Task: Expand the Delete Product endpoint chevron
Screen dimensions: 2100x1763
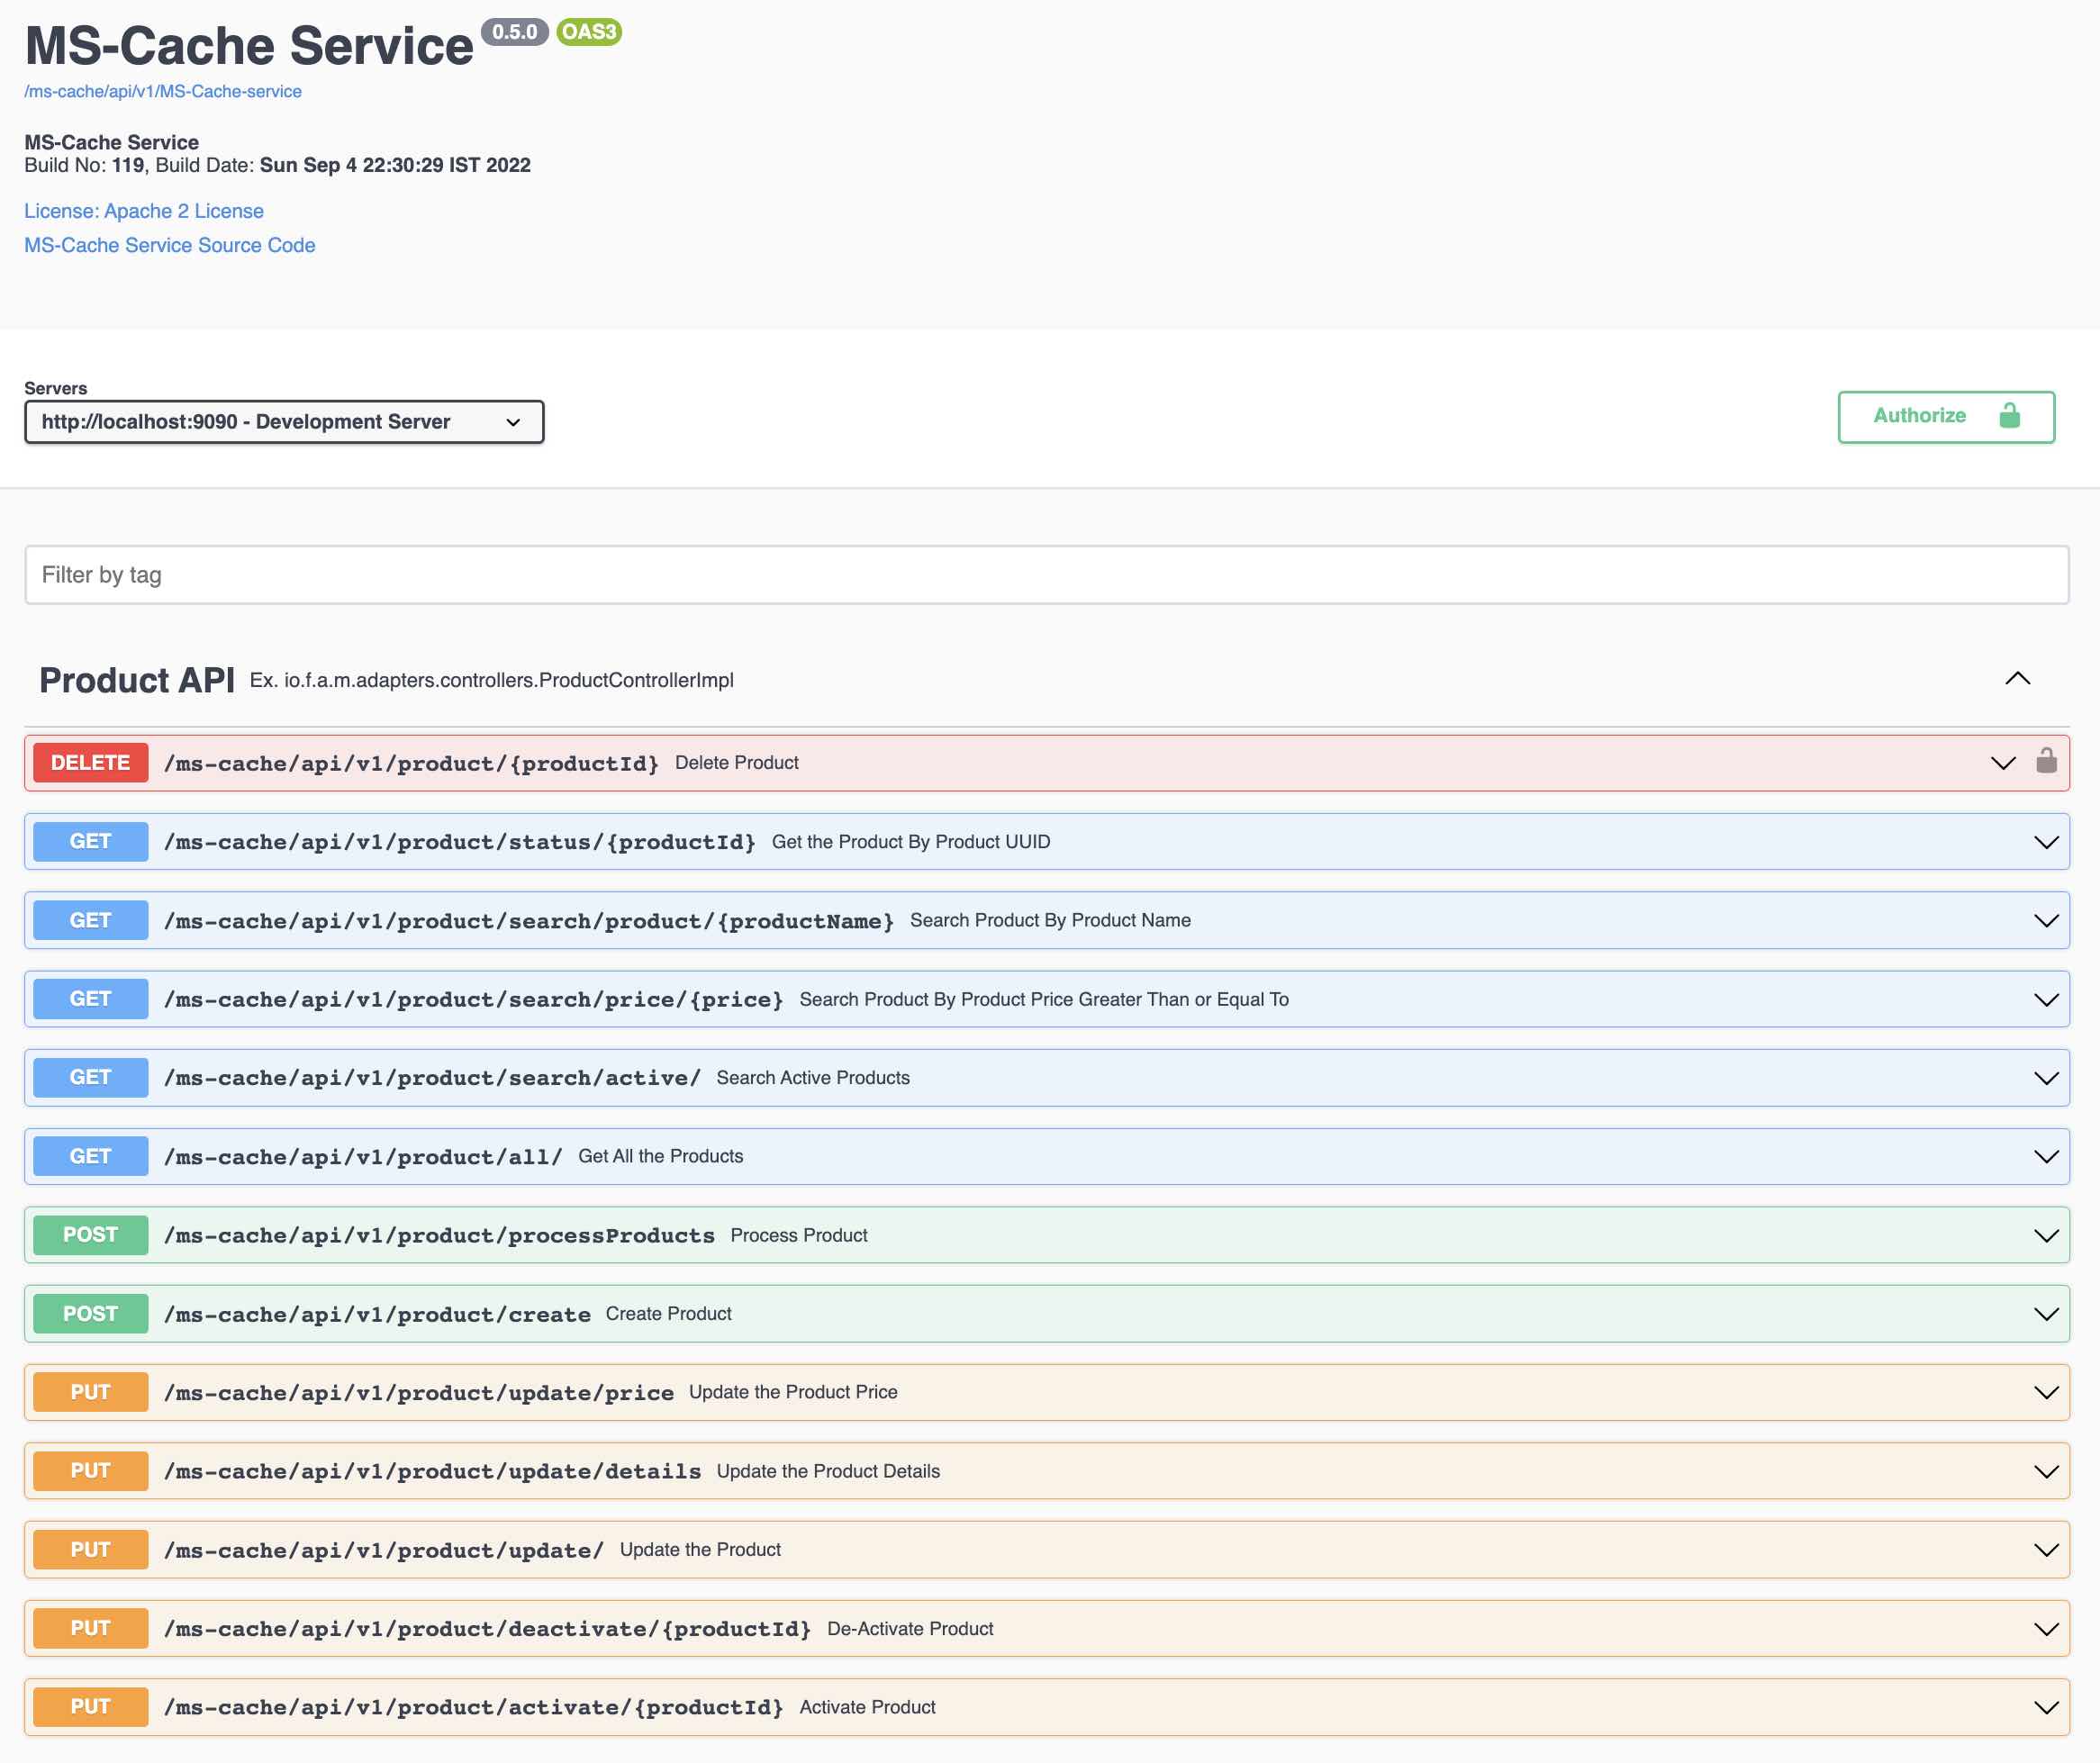Action: pyautogui.click(x=2002, y=763)
